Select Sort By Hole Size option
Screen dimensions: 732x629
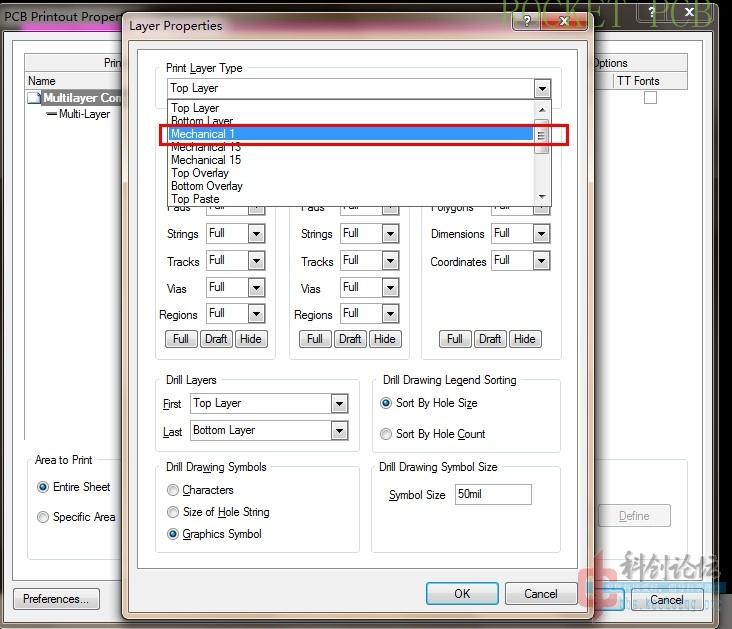386,404
